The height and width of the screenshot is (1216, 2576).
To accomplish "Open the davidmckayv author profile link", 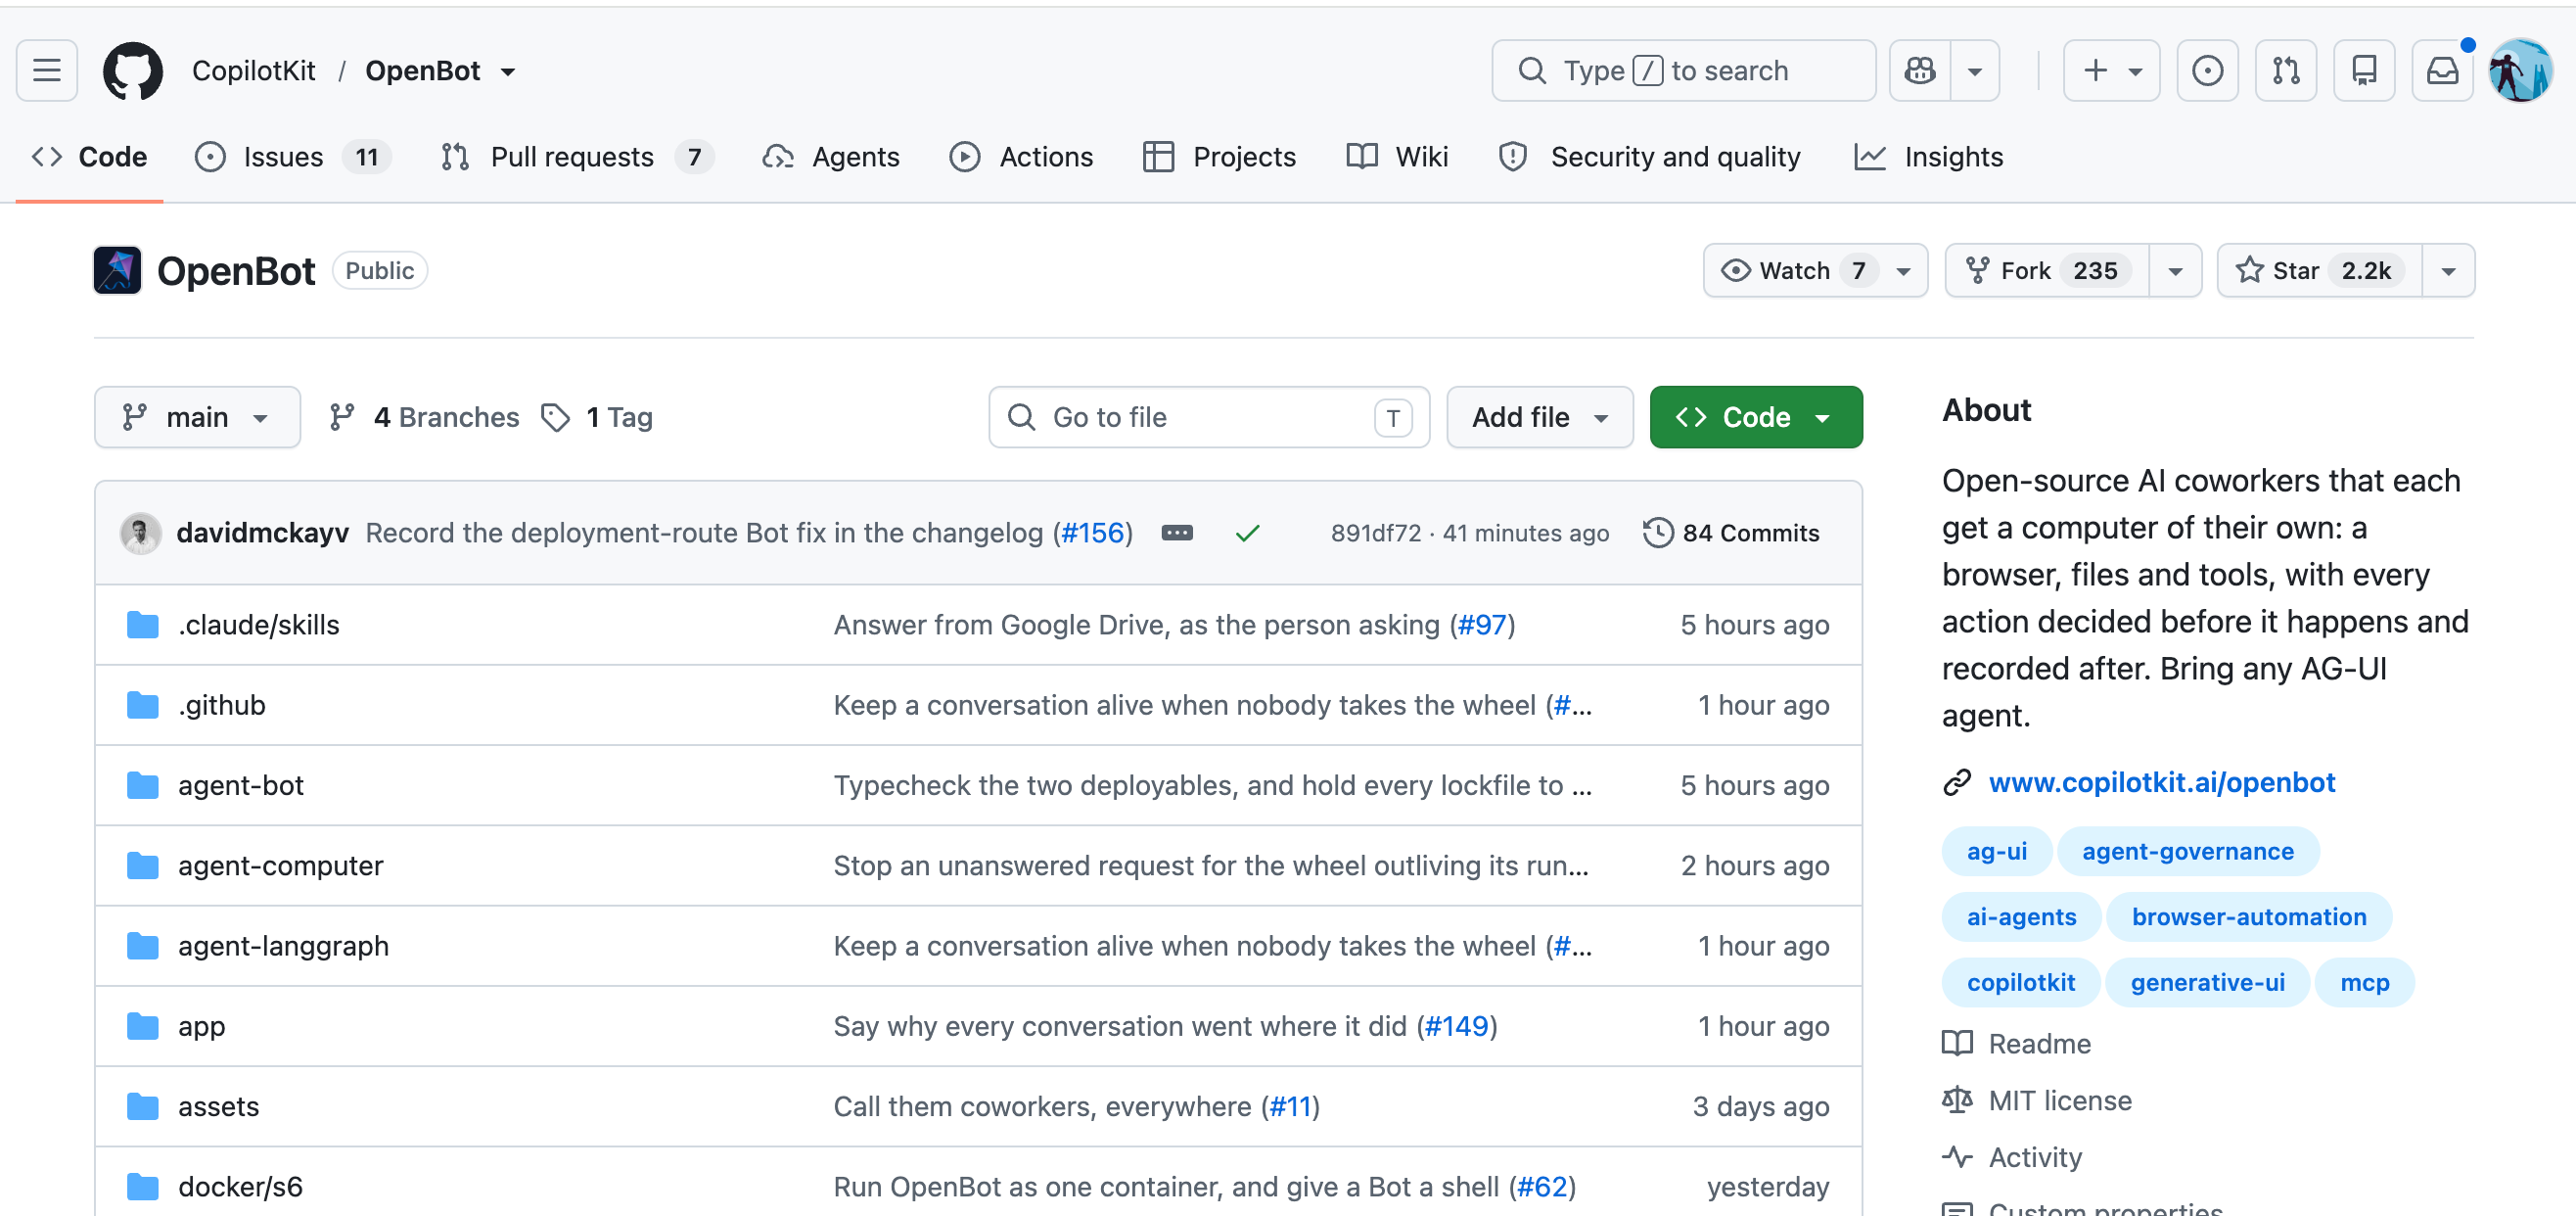I will [x=263, y=533].
